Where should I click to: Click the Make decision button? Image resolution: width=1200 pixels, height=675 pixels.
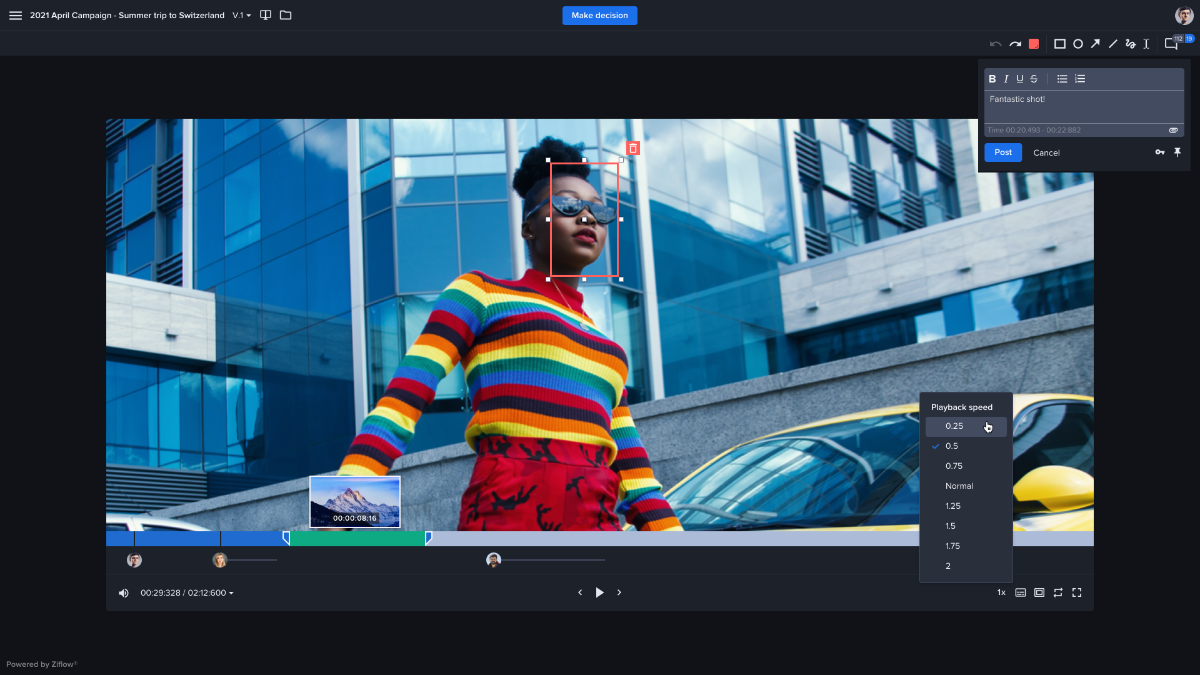pyautogui.click(x=599, y=15)
